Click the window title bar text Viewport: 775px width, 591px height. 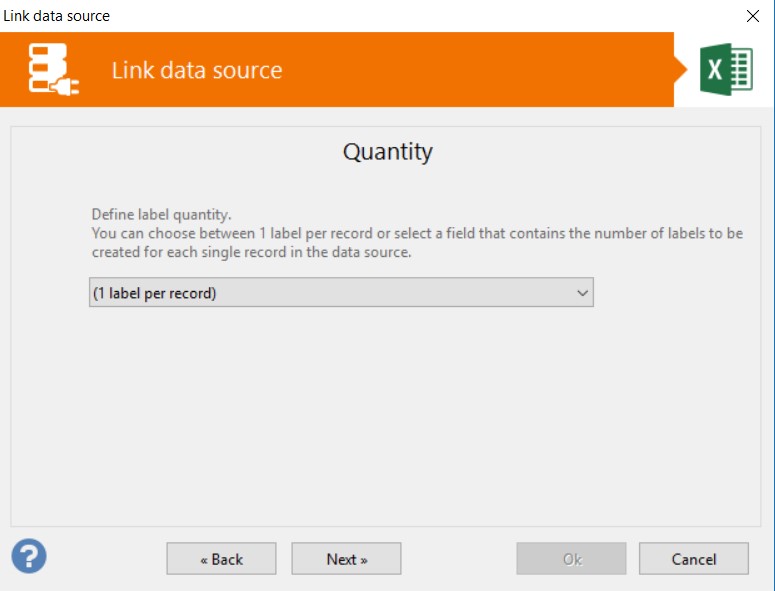(56, 16)
